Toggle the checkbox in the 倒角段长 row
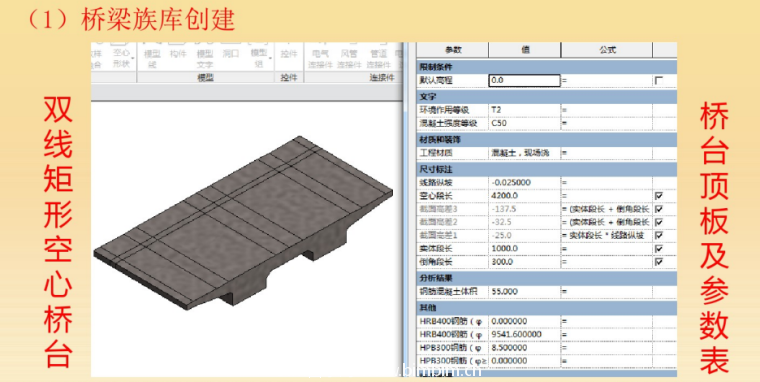 [659, 261]
